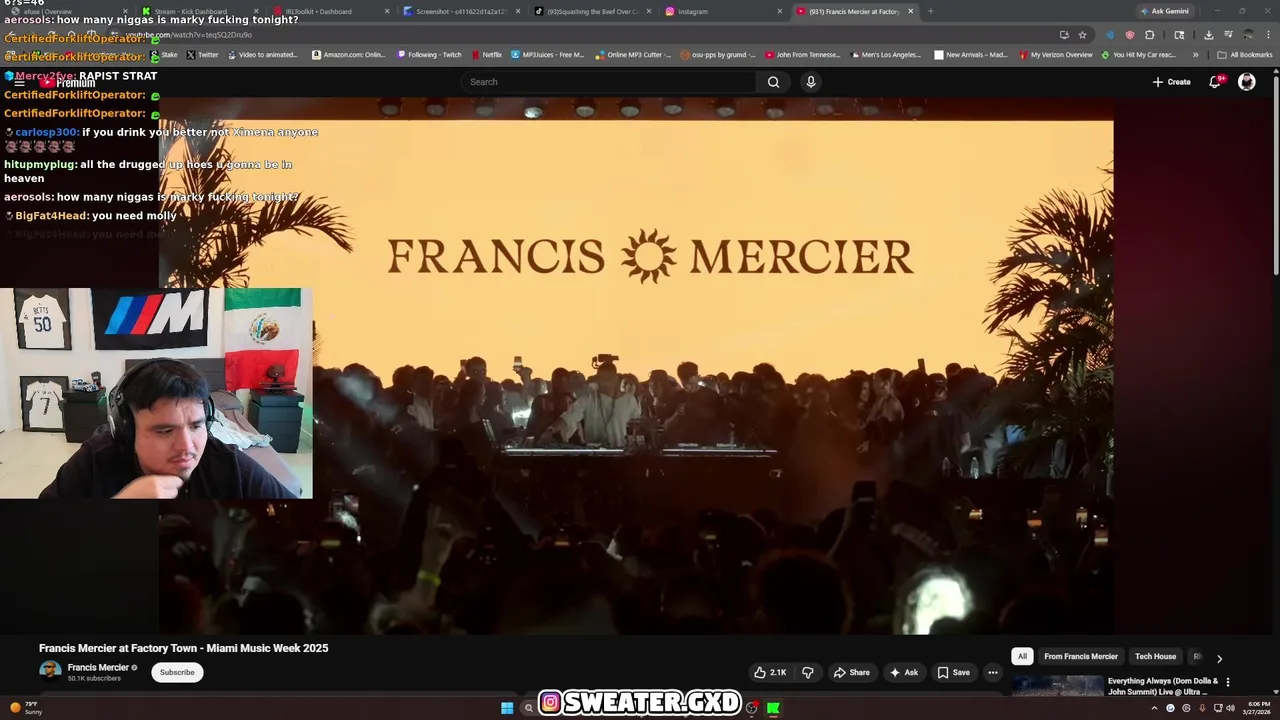Open MP3Juices bookmark
The height and width of the screenshot is (720, 1280).
(548, 55)
